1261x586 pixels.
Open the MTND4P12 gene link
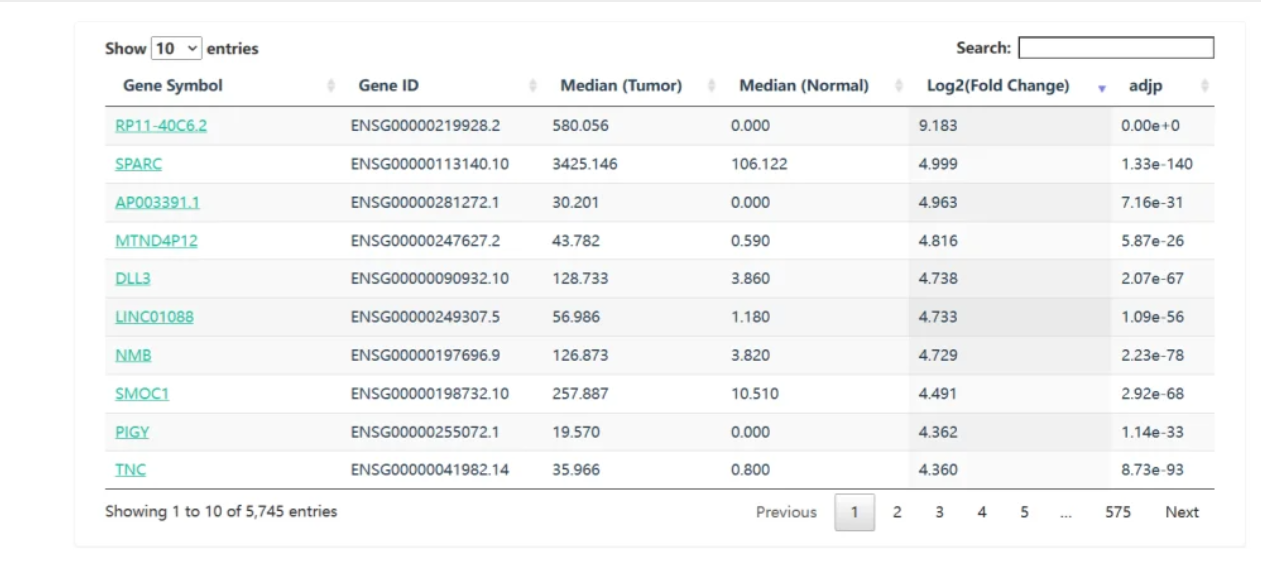(156, 241)
